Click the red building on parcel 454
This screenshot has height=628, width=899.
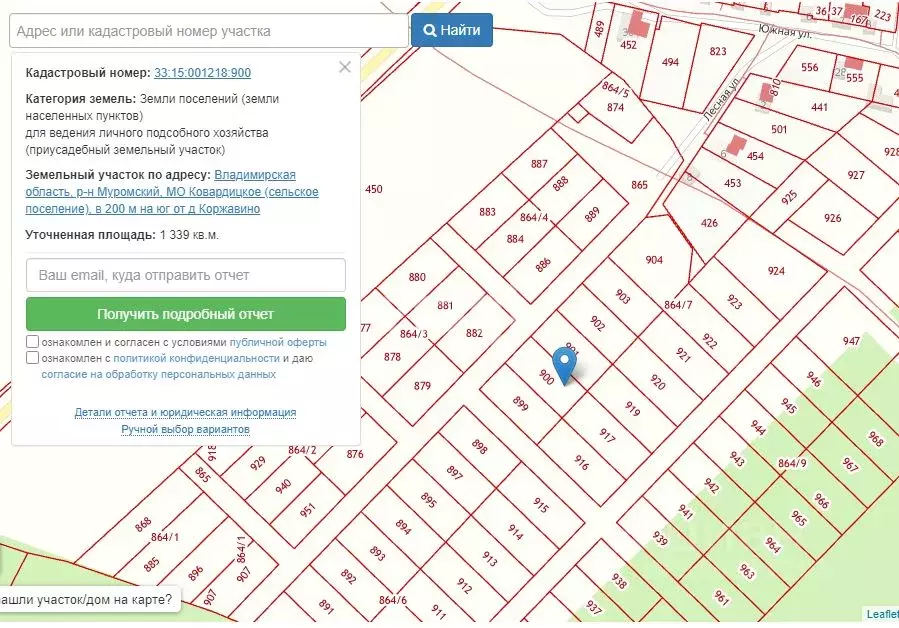(x=735, y=144)
